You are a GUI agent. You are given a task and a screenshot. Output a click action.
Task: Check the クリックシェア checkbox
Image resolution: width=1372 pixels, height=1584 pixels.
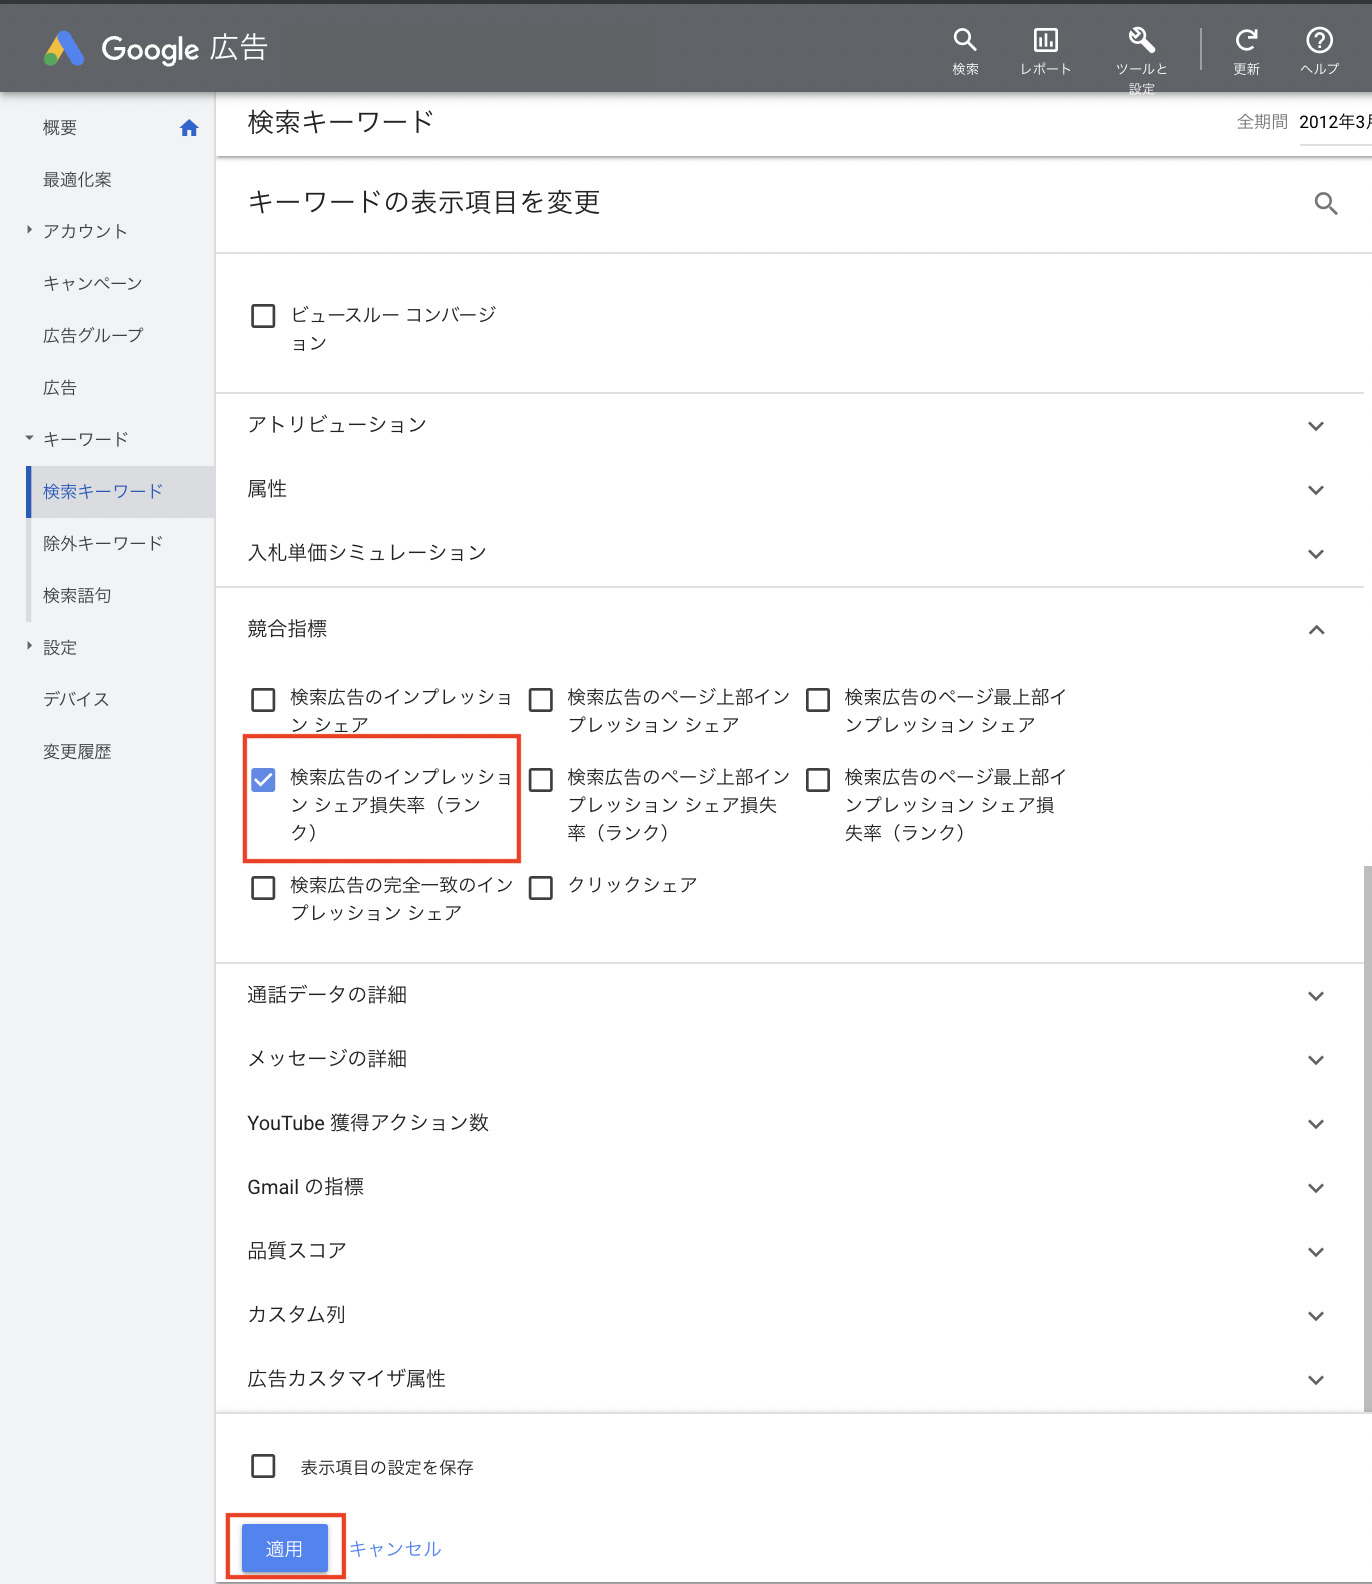(541, 888)
